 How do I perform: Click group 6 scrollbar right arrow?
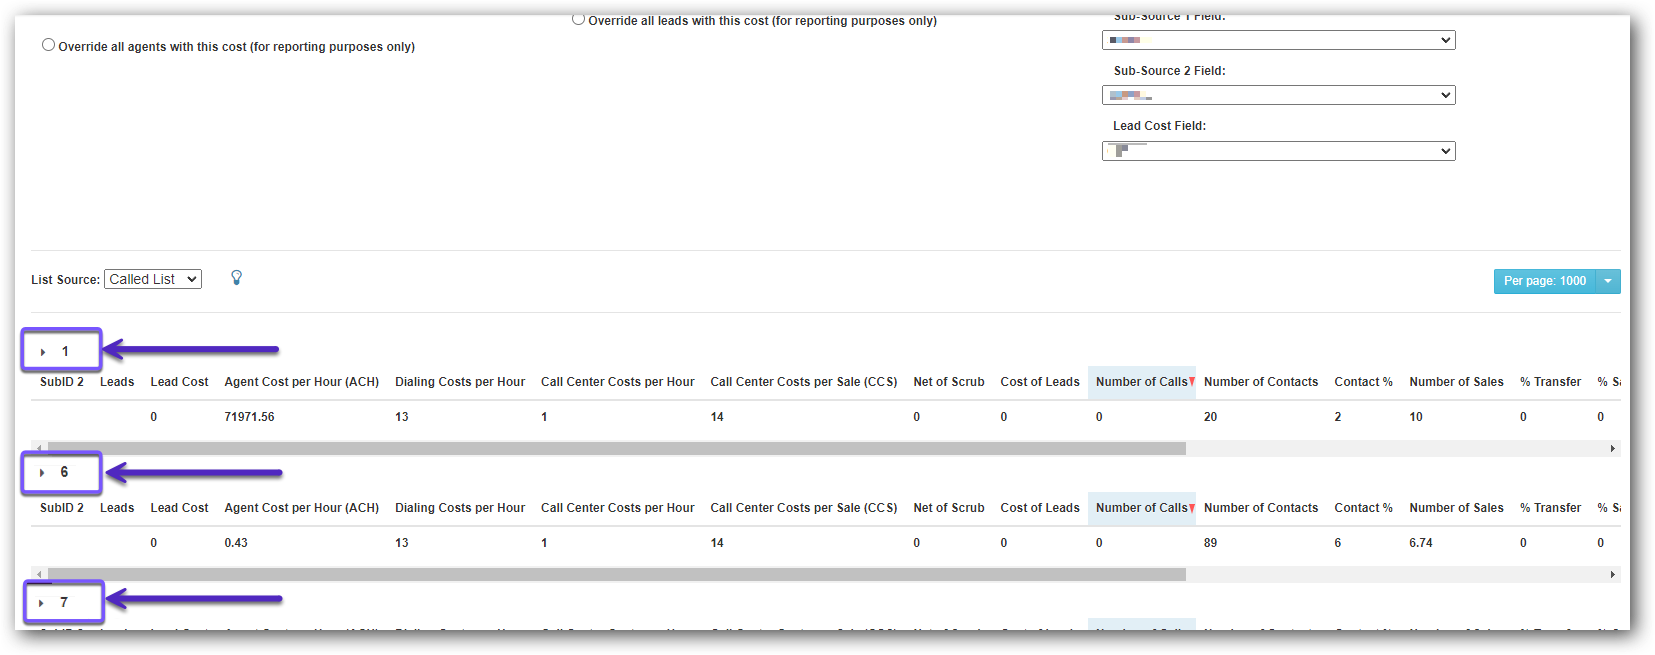(1613, 575)
